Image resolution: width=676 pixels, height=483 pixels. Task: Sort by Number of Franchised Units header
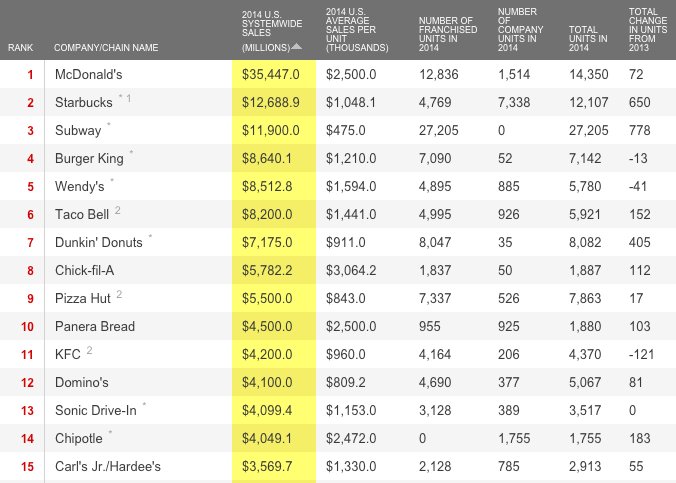click(x=448, y=34)
